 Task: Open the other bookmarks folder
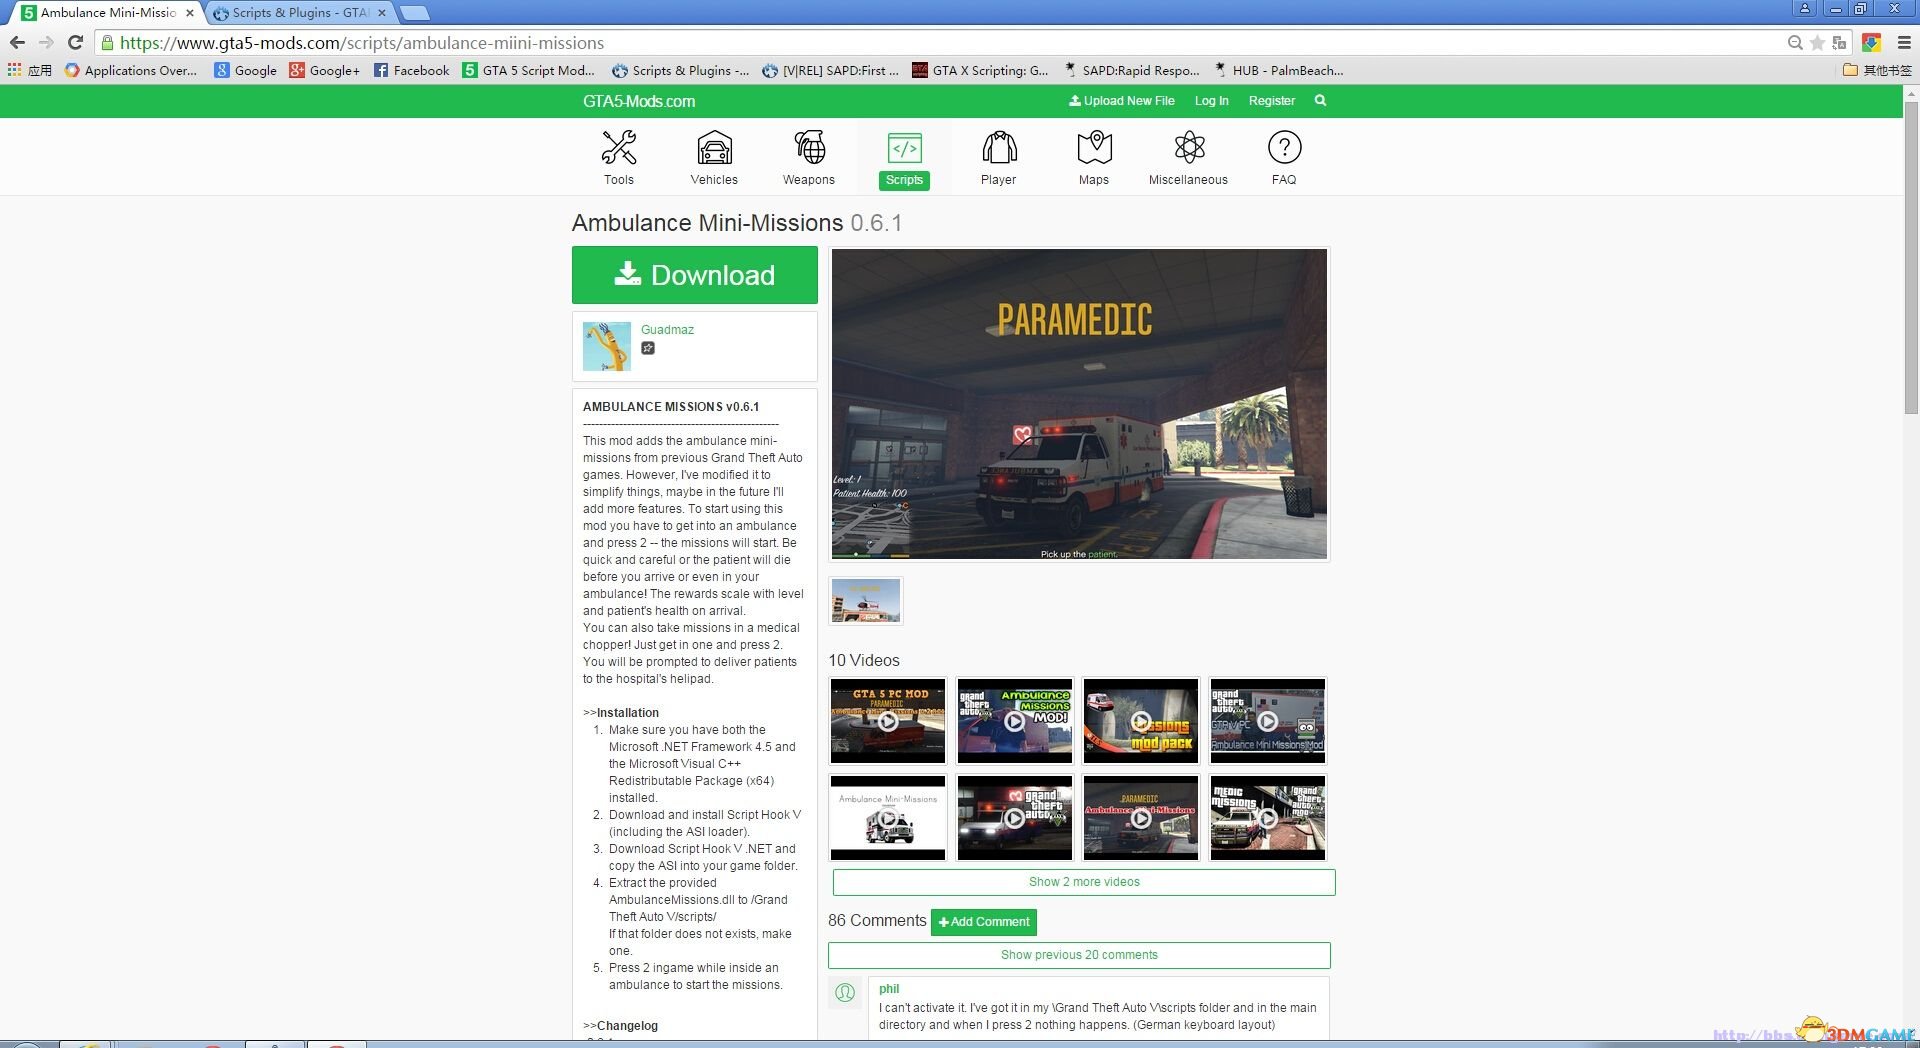[x=1877, y=70]
